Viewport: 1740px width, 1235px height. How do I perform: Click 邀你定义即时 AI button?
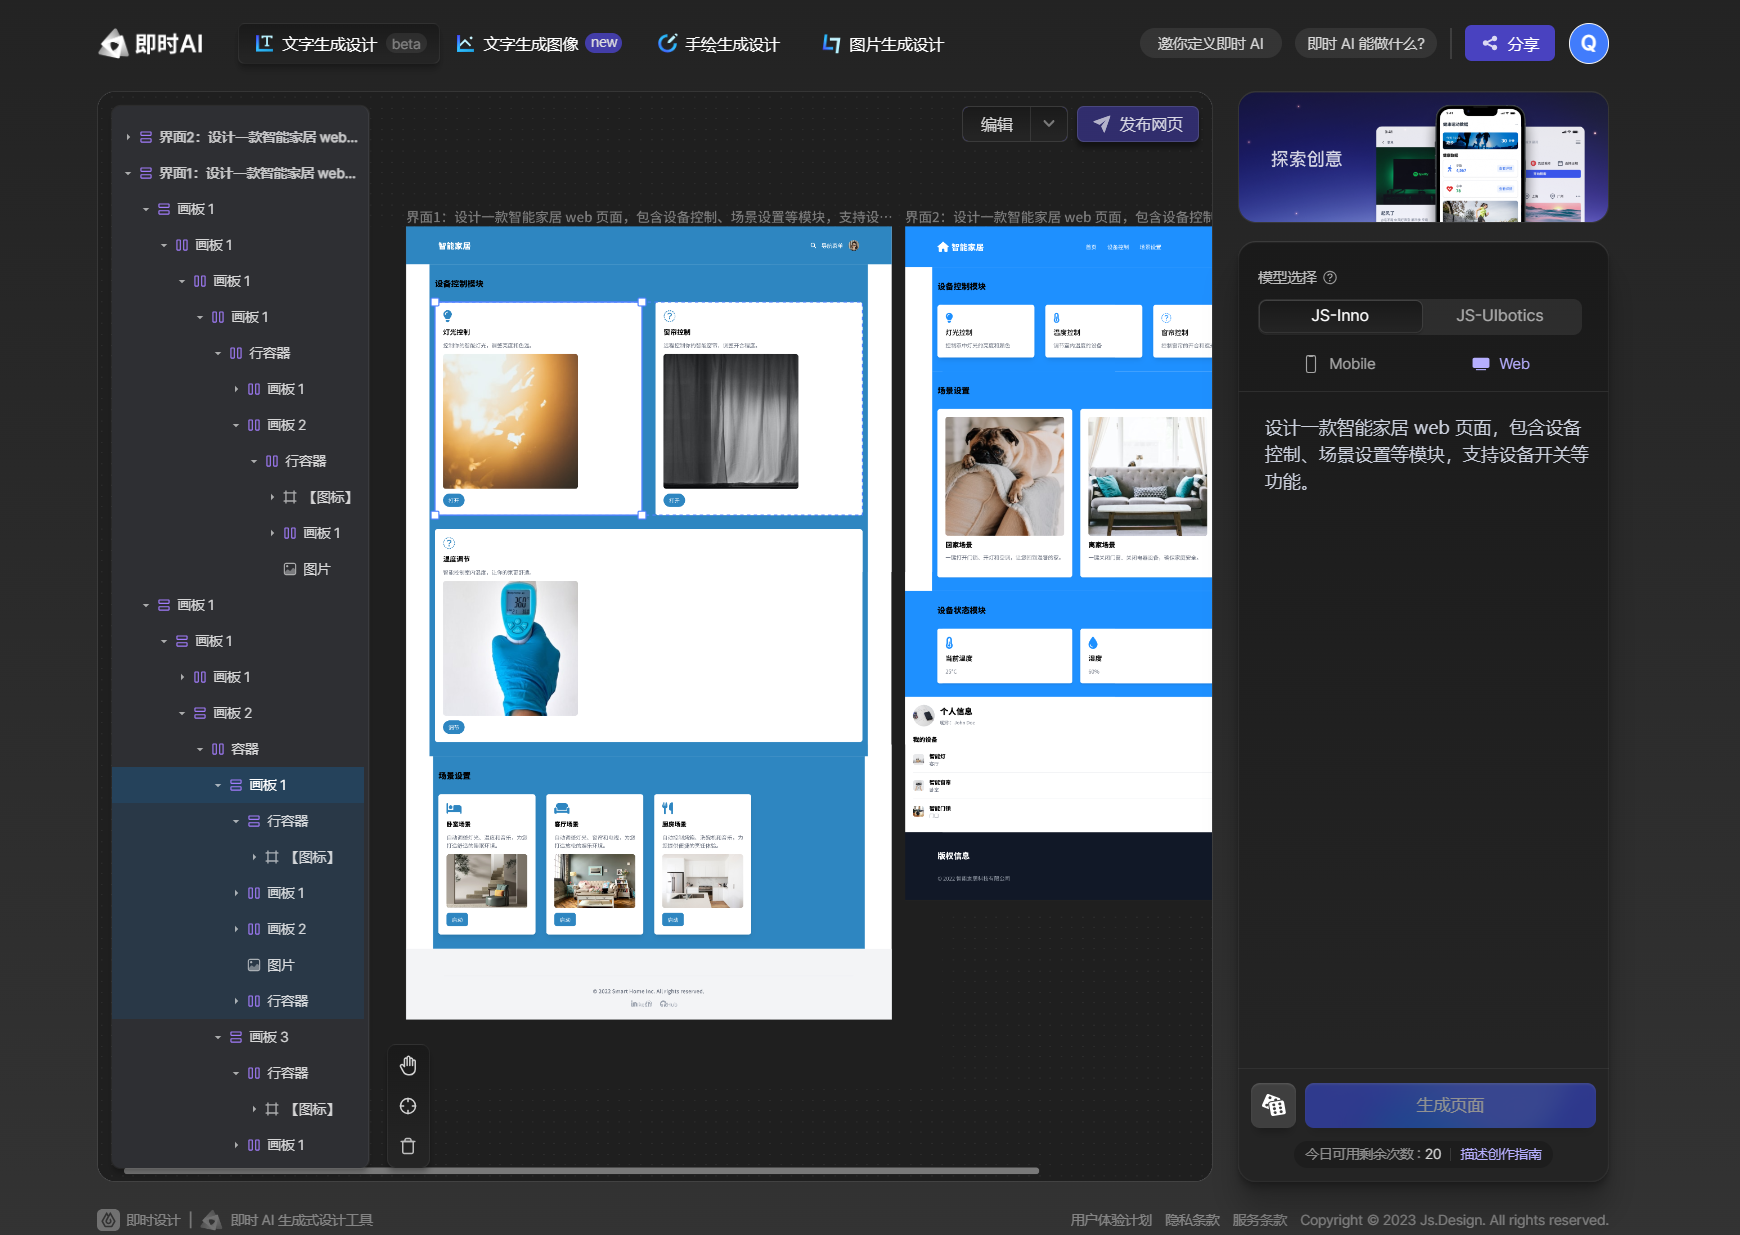[1210, 44]
